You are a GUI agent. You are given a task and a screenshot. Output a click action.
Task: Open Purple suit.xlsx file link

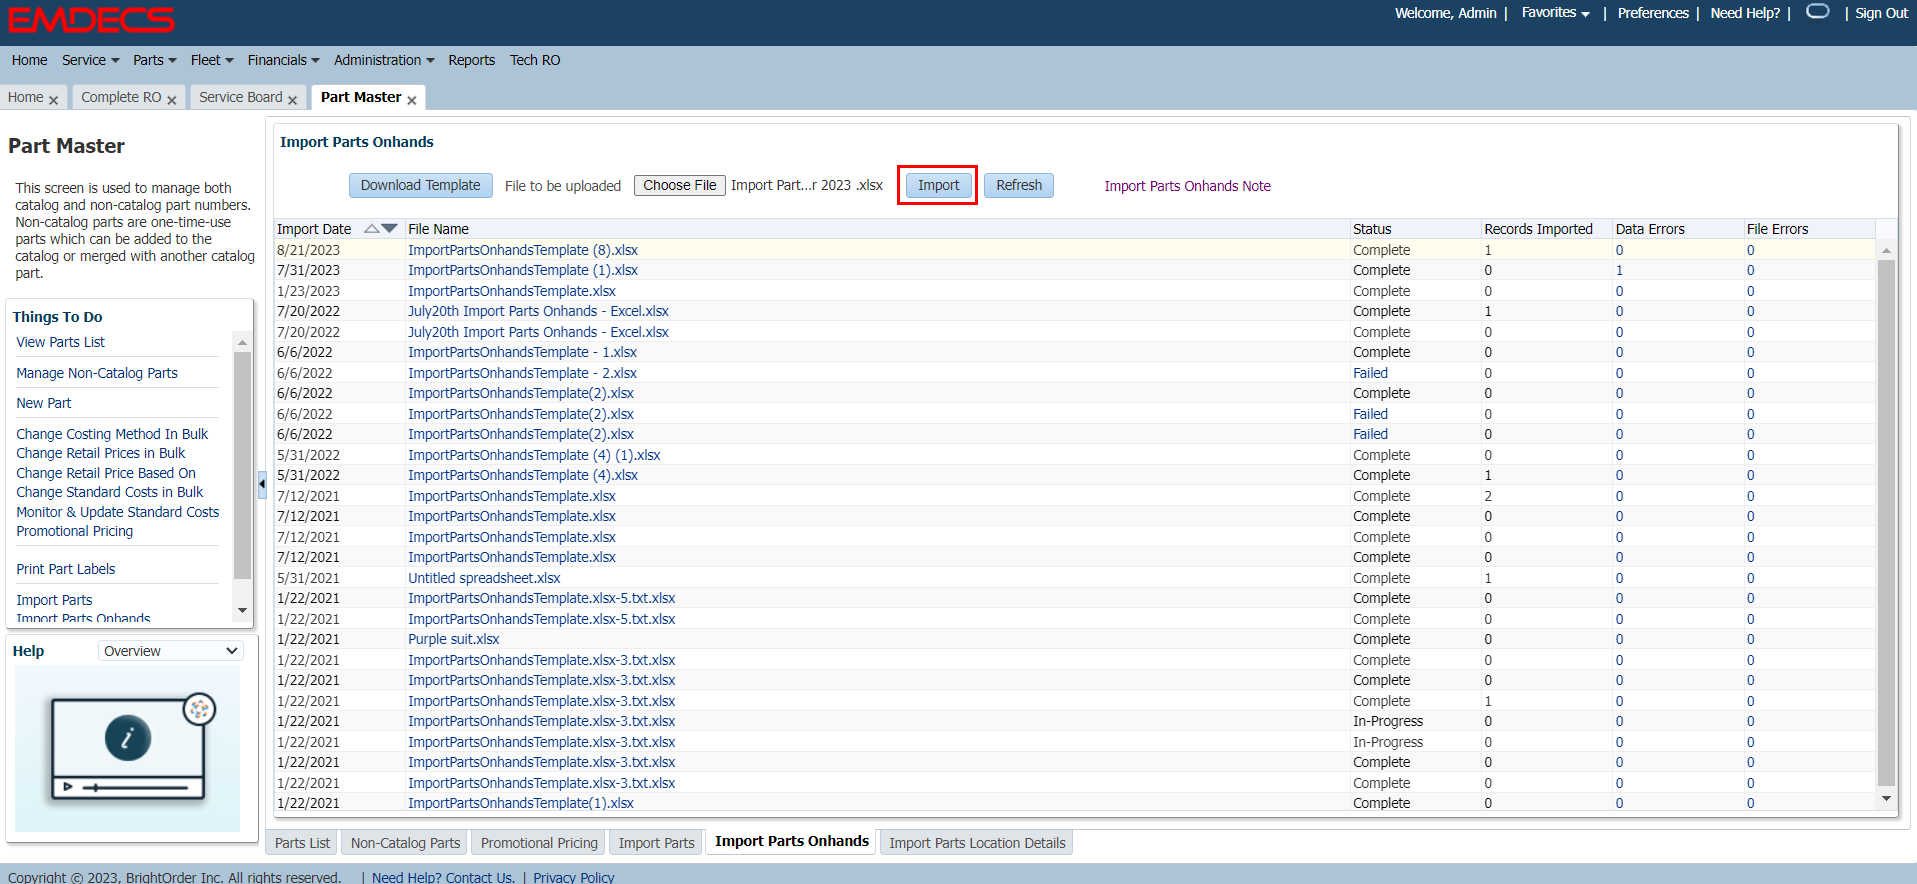[454, 639]
